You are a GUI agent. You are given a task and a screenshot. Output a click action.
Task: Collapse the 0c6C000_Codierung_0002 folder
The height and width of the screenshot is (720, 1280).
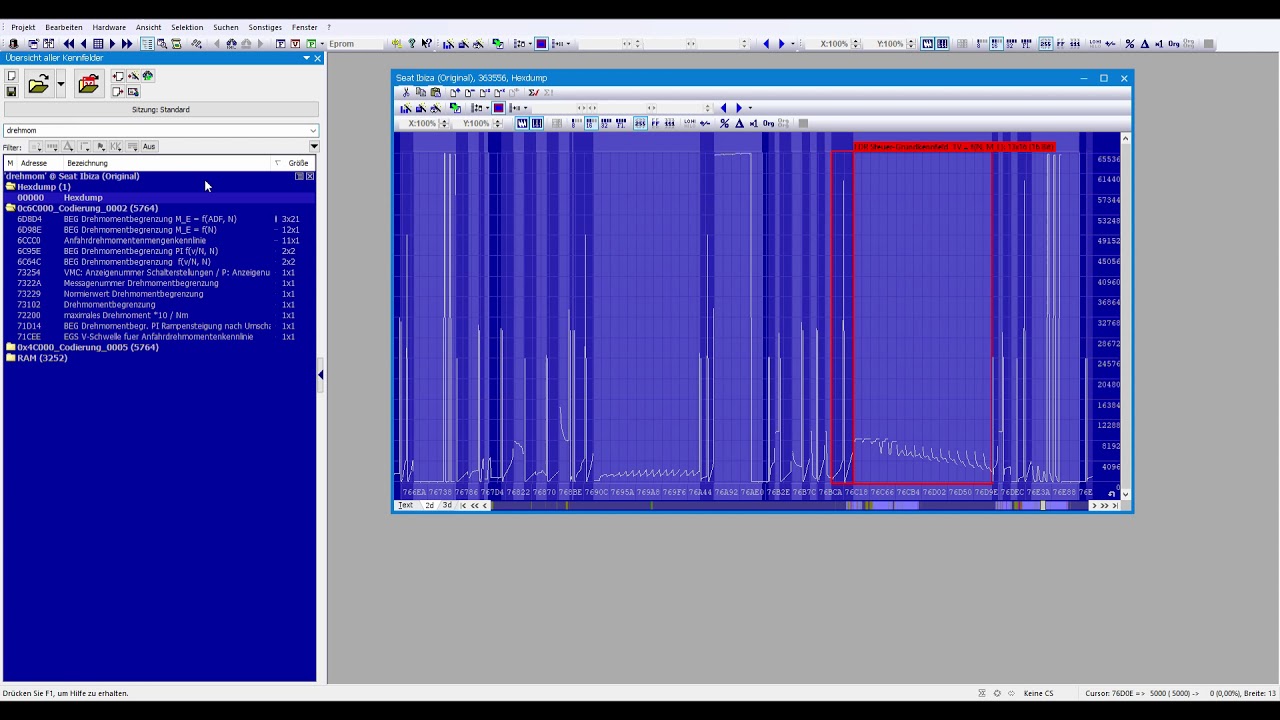(x=10, y=208)
